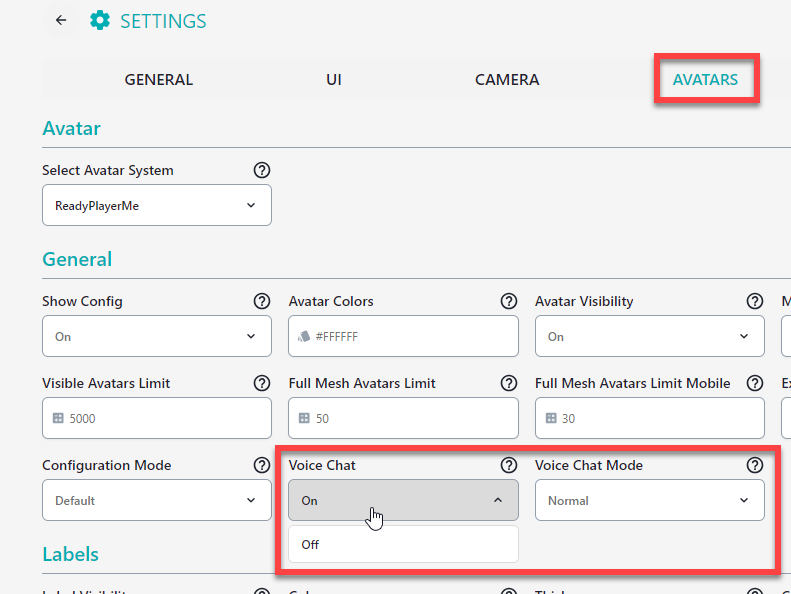
Task: Click the Full Mesh Avatars Limit Mobile 30 field
Action: tap(650, 418)
